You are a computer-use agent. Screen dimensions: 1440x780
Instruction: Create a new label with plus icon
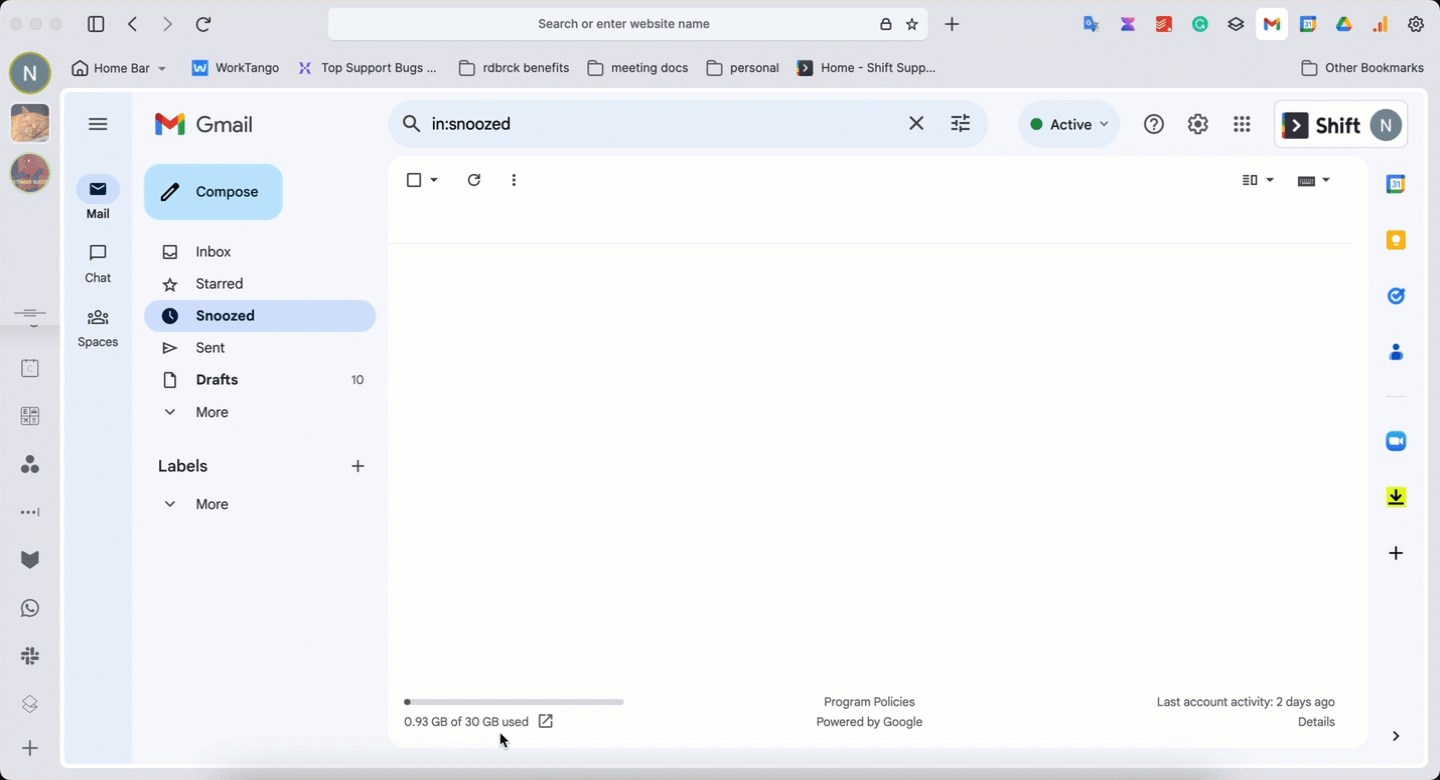click(358, 466)
